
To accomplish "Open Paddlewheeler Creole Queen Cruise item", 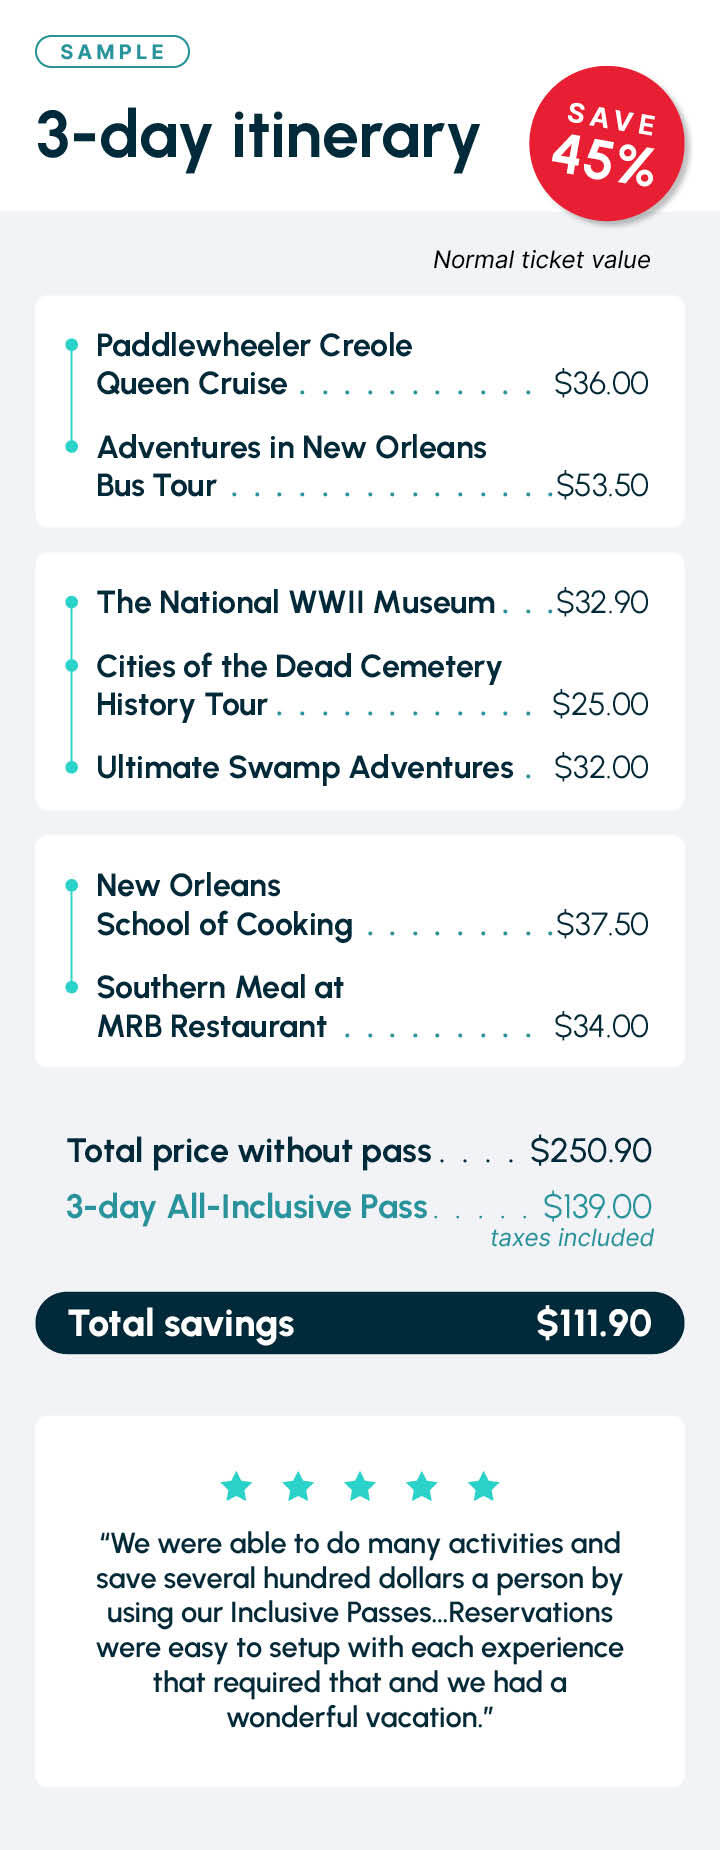I will (372, 364).
